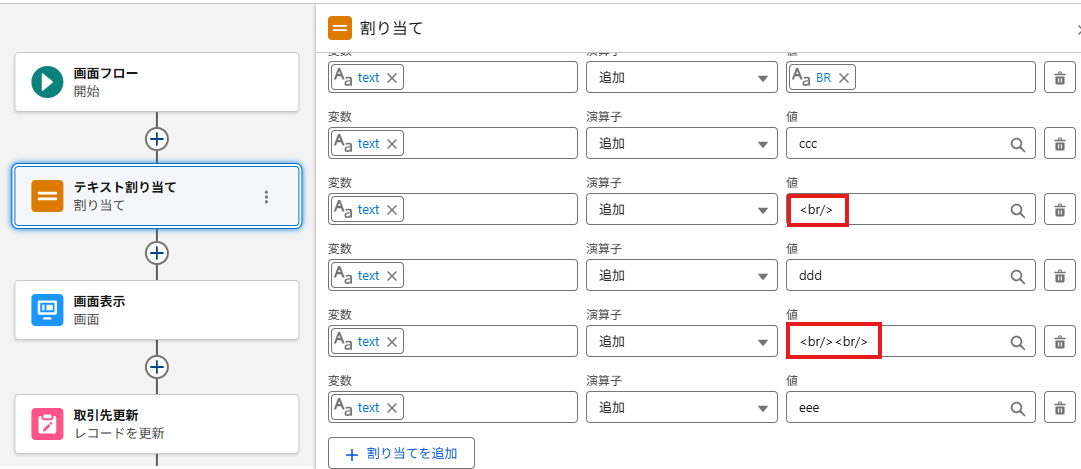This screenshot has height=469, width=1081.
Task: Click the 割り当てを追加 button
Action: [401, 453]
